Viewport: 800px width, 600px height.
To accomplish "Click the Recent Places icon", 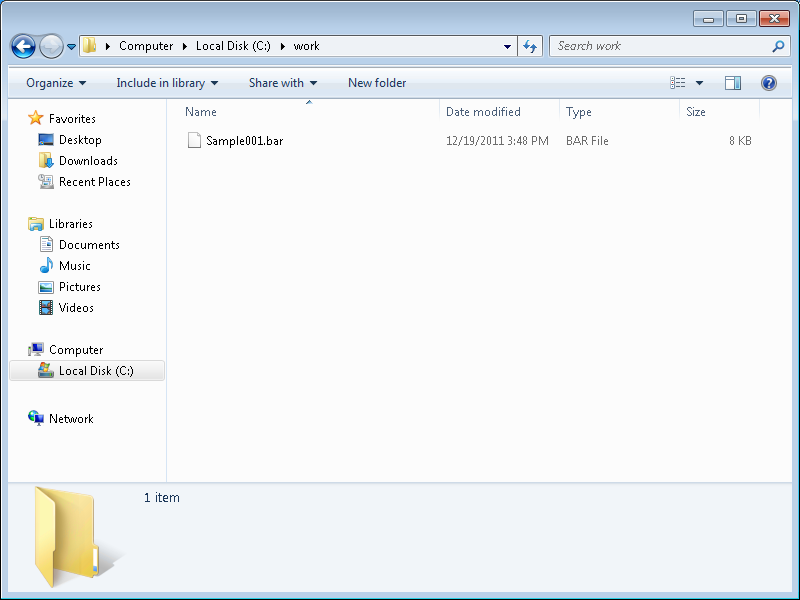I will click(x=46, y=182).
